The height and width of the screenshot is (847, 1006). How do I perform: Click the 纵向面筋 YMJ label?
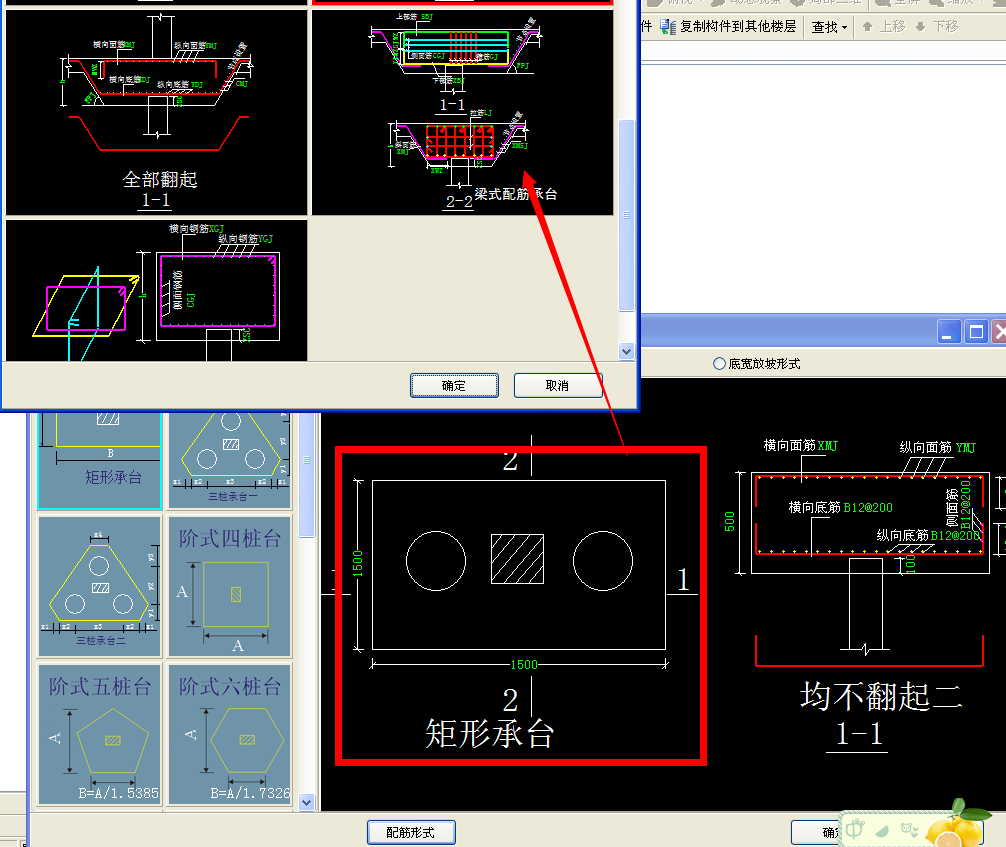[x=937, y=447]
